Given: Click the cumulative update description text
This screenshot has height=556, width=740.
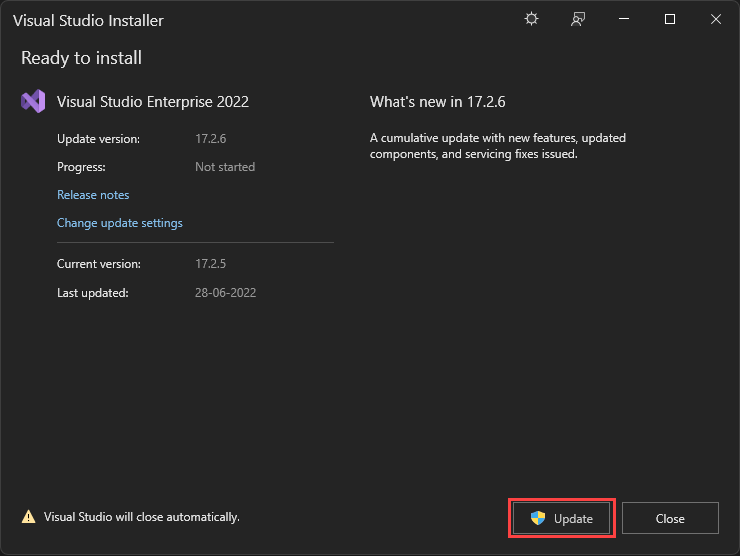Looking at the screenshot, I should tap(497, 146).
